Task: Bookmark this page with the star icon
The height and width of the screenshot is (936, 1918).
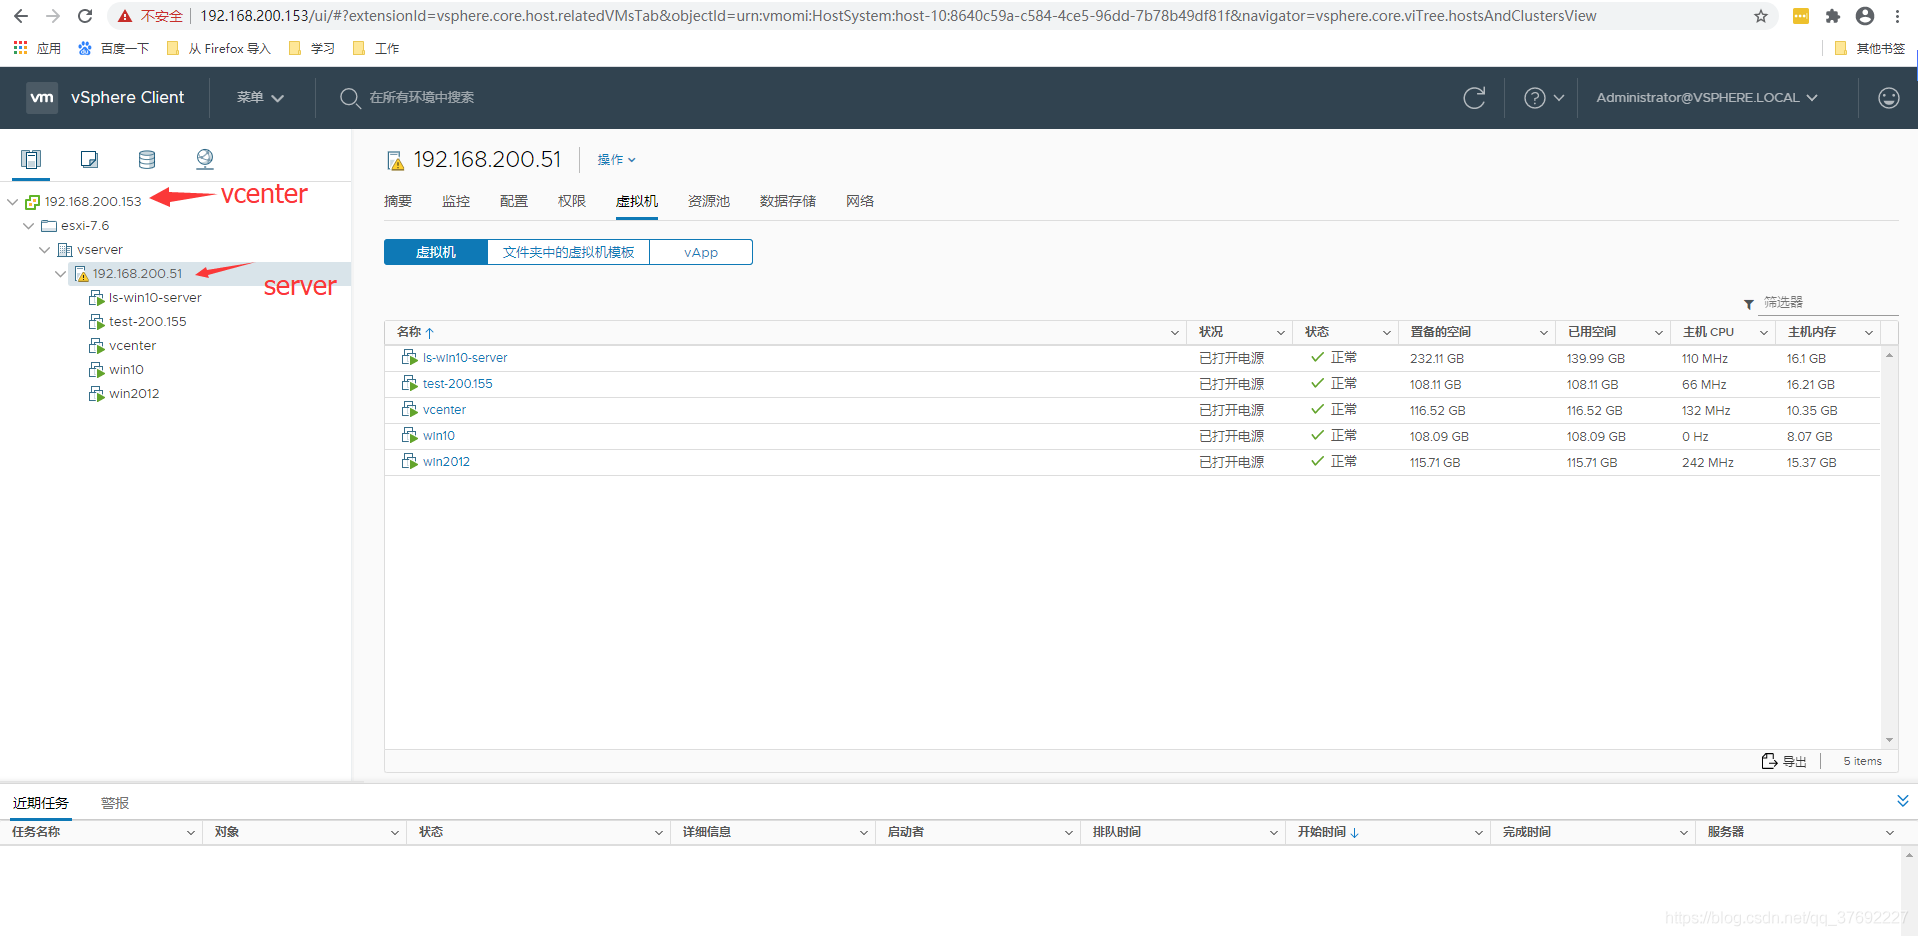Action: point(1761,16)
